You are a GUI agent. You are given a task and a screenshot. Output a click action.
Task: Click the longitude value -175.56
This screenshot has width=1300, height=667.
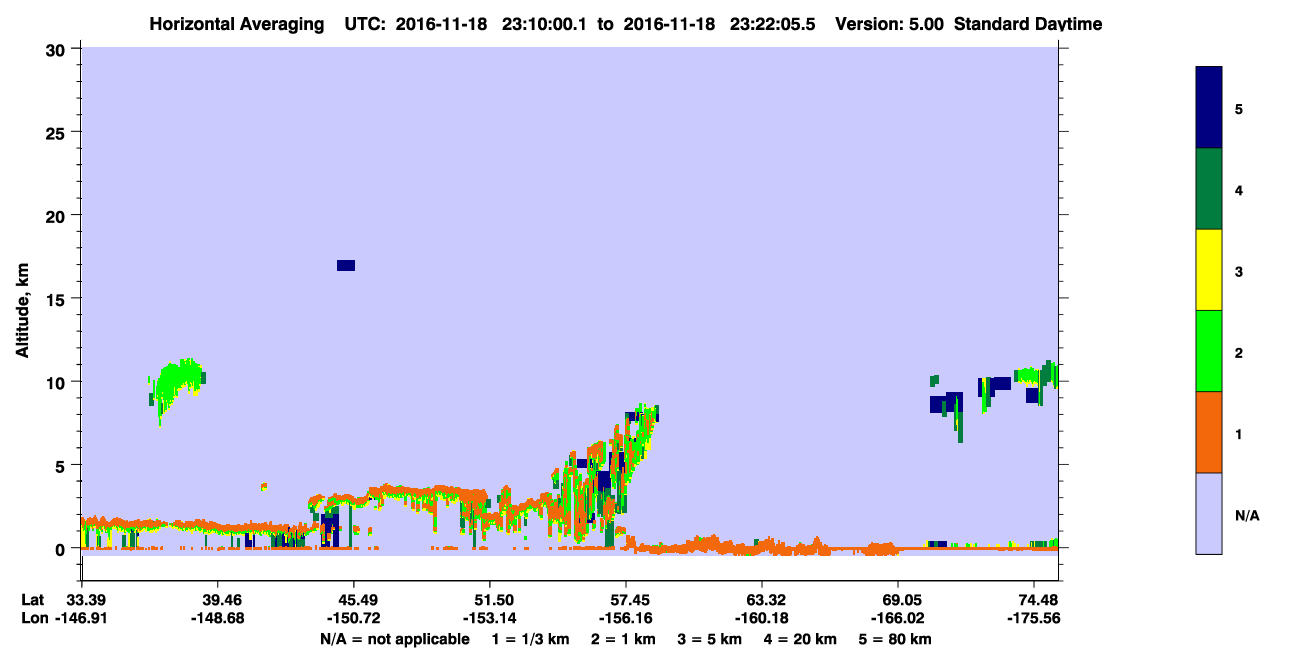point(1034,618)
